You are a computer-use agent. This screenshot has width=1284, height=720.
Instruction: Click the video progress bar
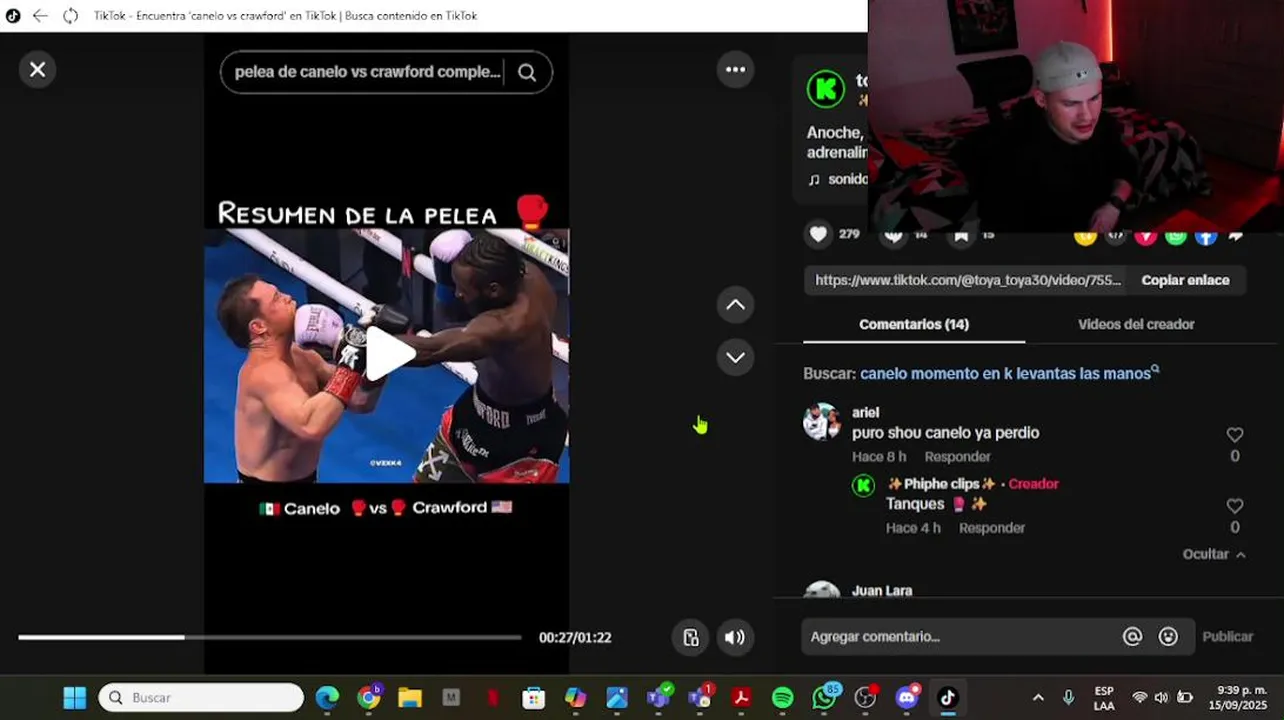pos(270,637)
